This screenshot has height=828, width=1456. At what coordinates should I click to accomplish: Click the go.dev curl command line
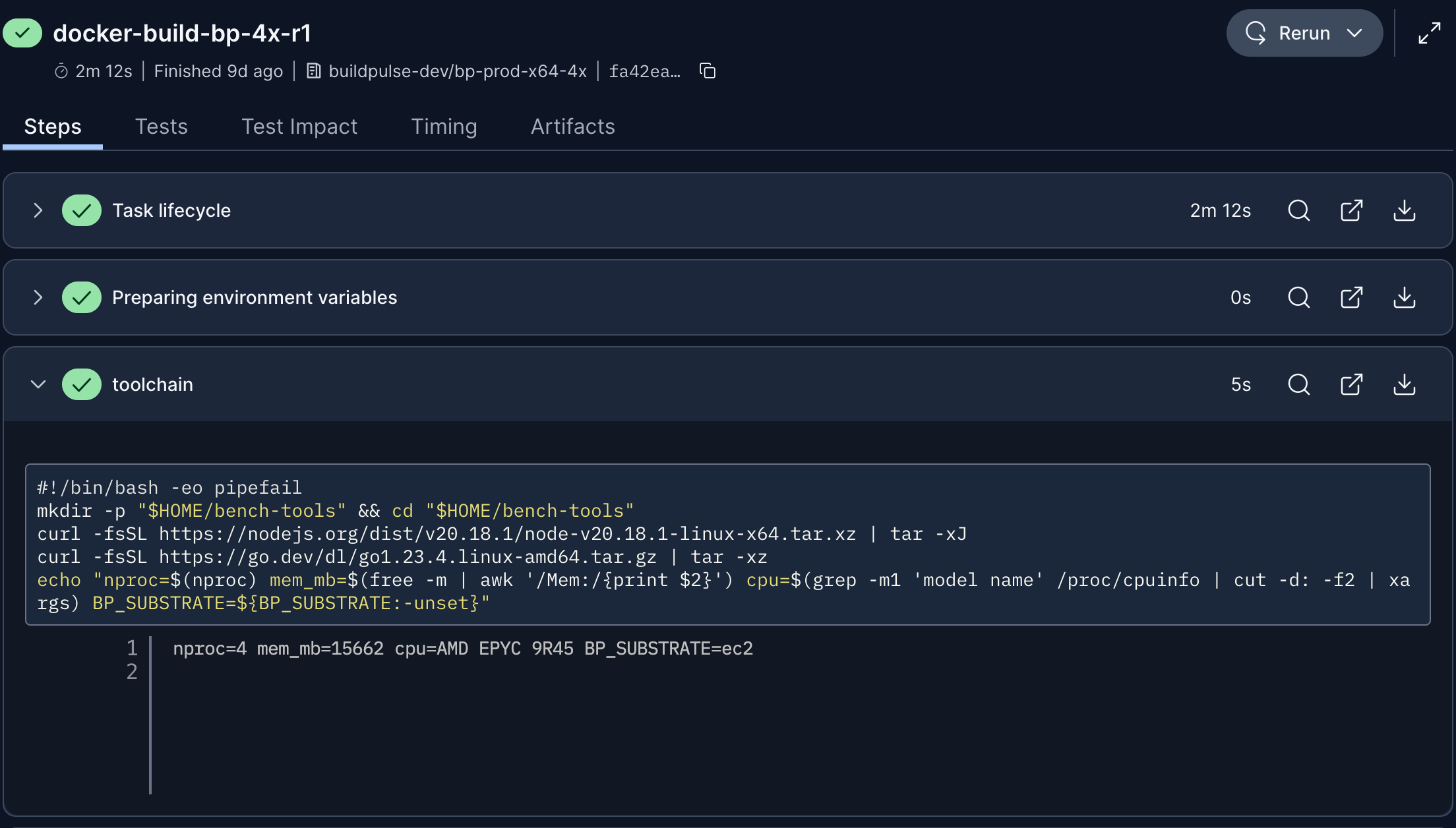[402, 557]
